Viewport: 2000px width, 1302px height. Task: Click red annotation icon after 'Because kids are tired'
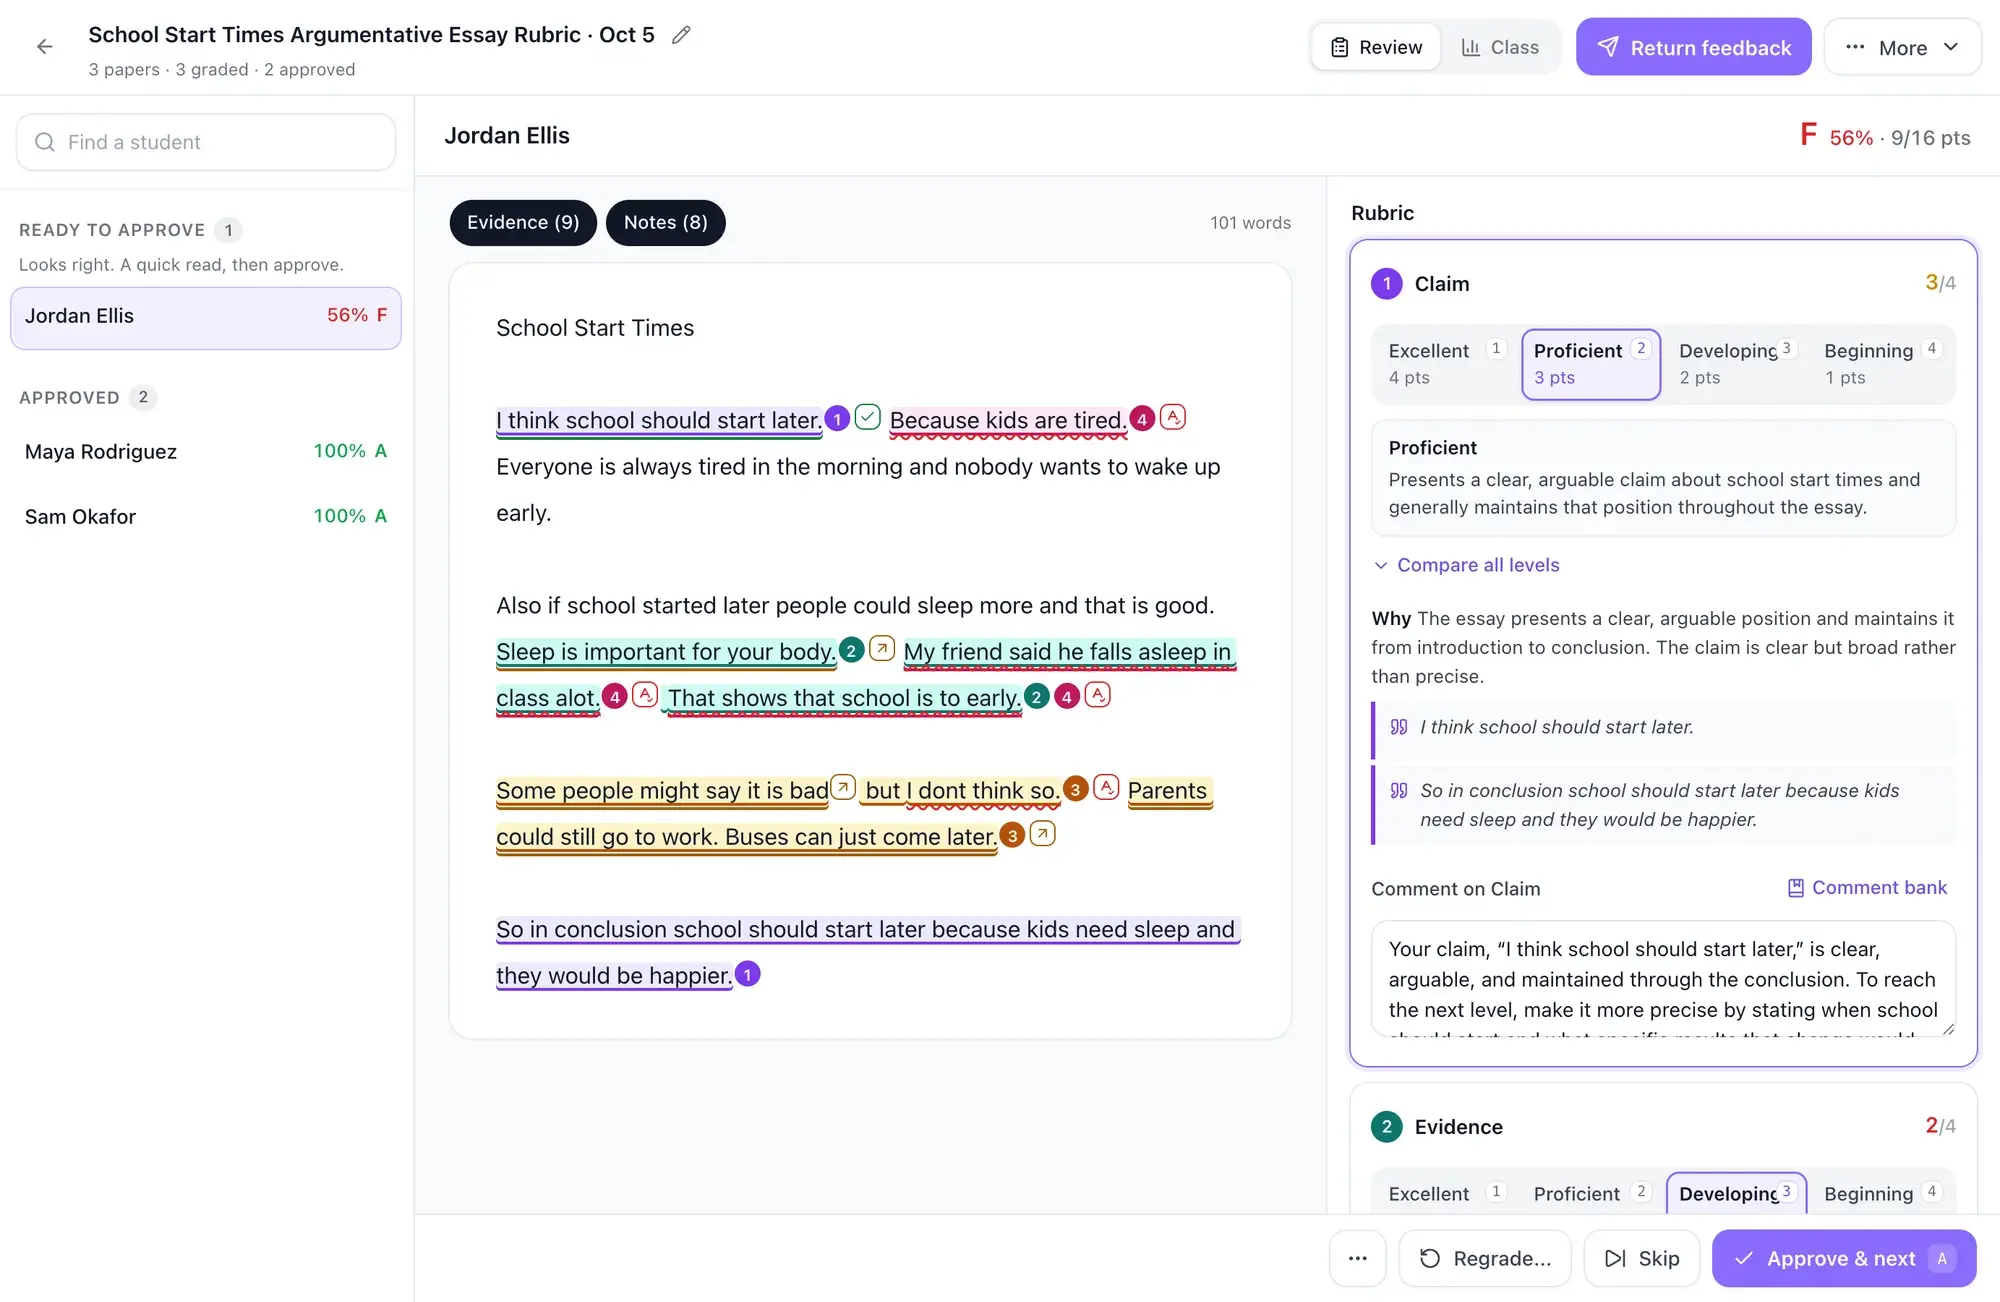pos(1173,417)
